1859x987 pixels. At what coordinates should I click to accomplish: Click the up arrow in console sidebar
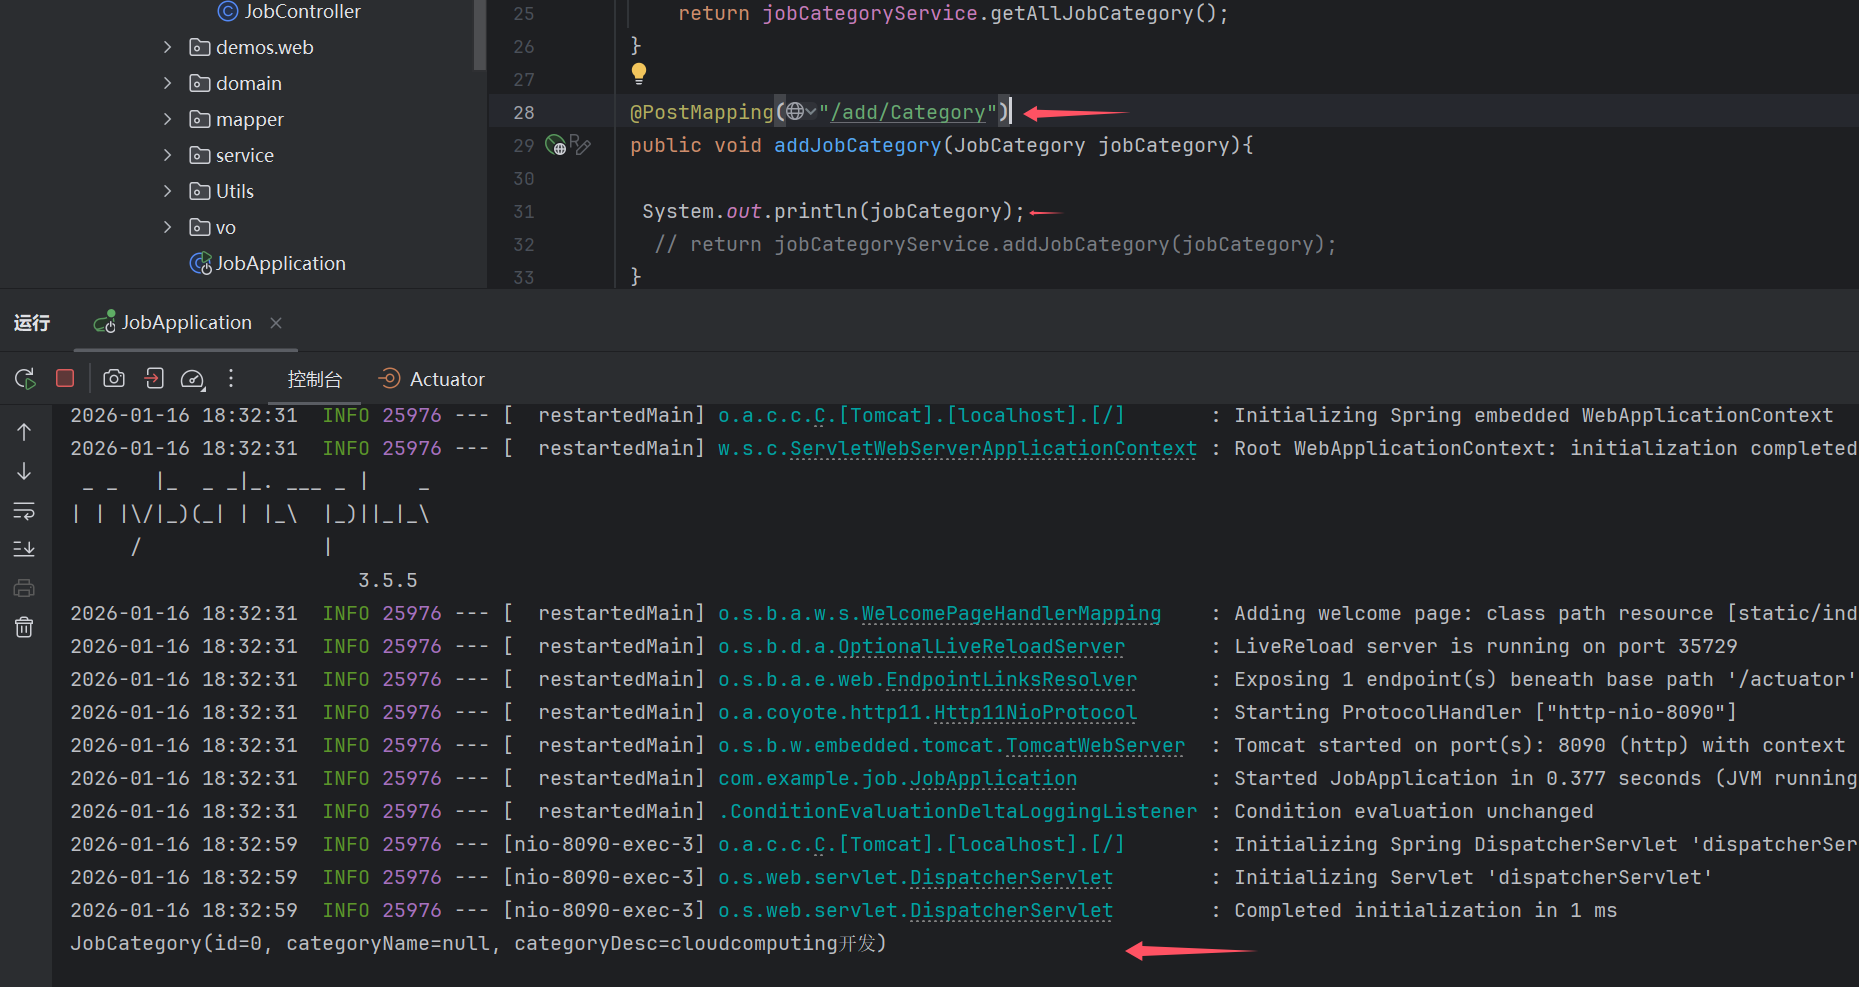tap(24, 432)
